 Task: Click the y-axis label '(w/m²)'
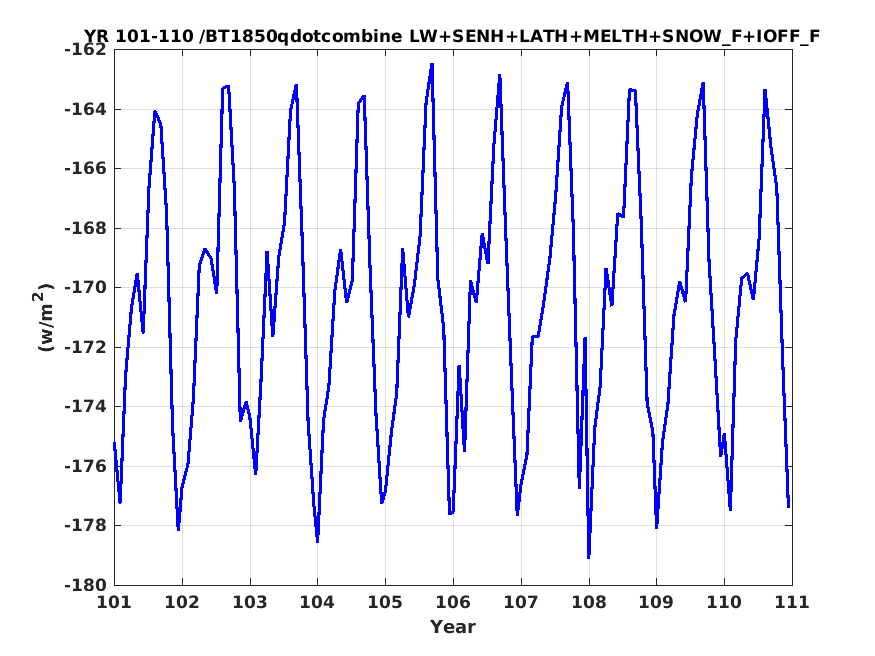coord(45,317)
